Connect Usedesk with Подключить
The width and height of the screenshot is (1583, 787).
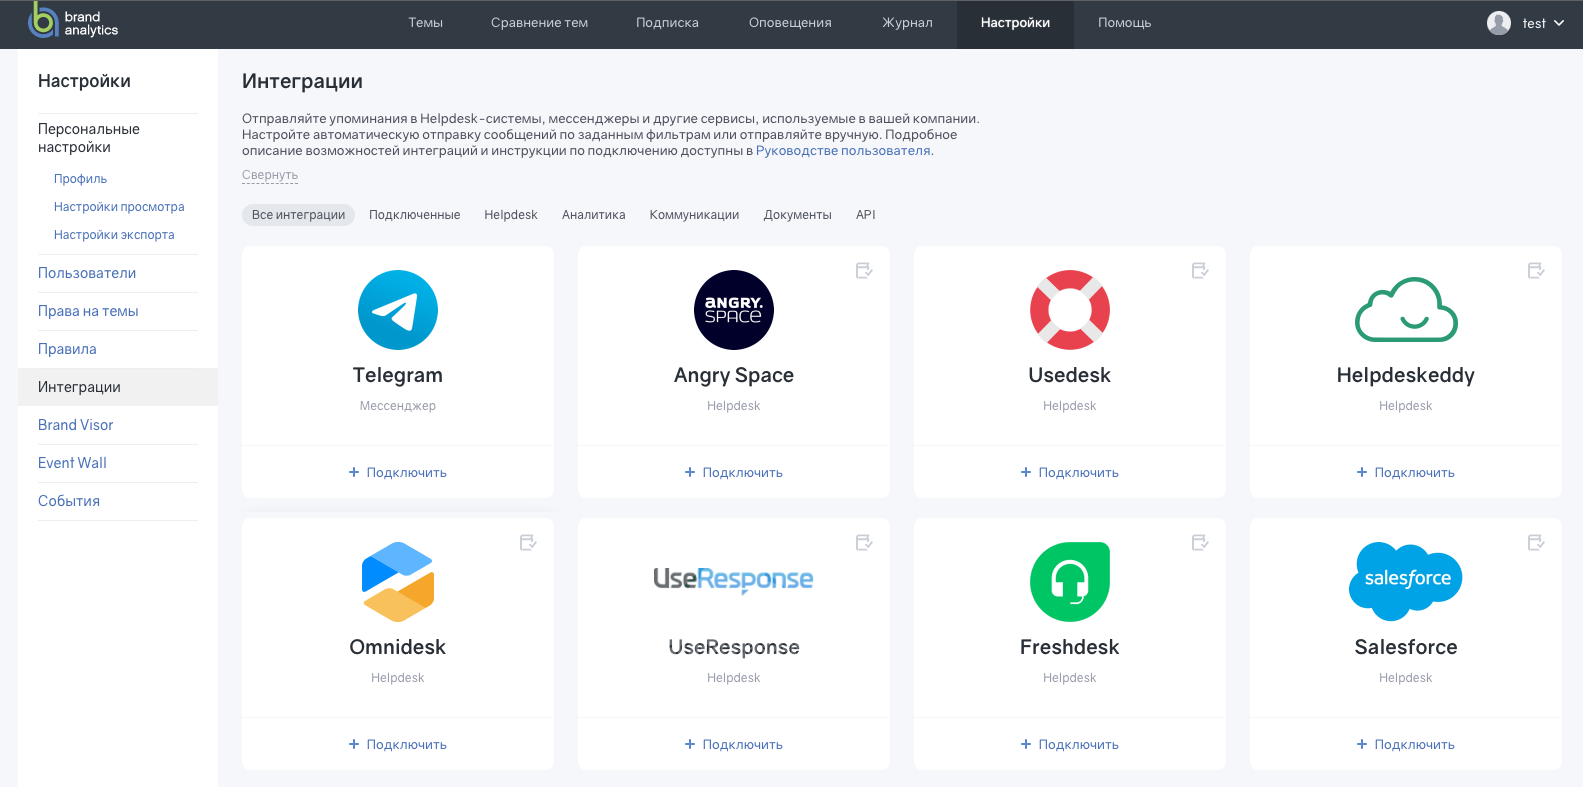pos(1070,472)
